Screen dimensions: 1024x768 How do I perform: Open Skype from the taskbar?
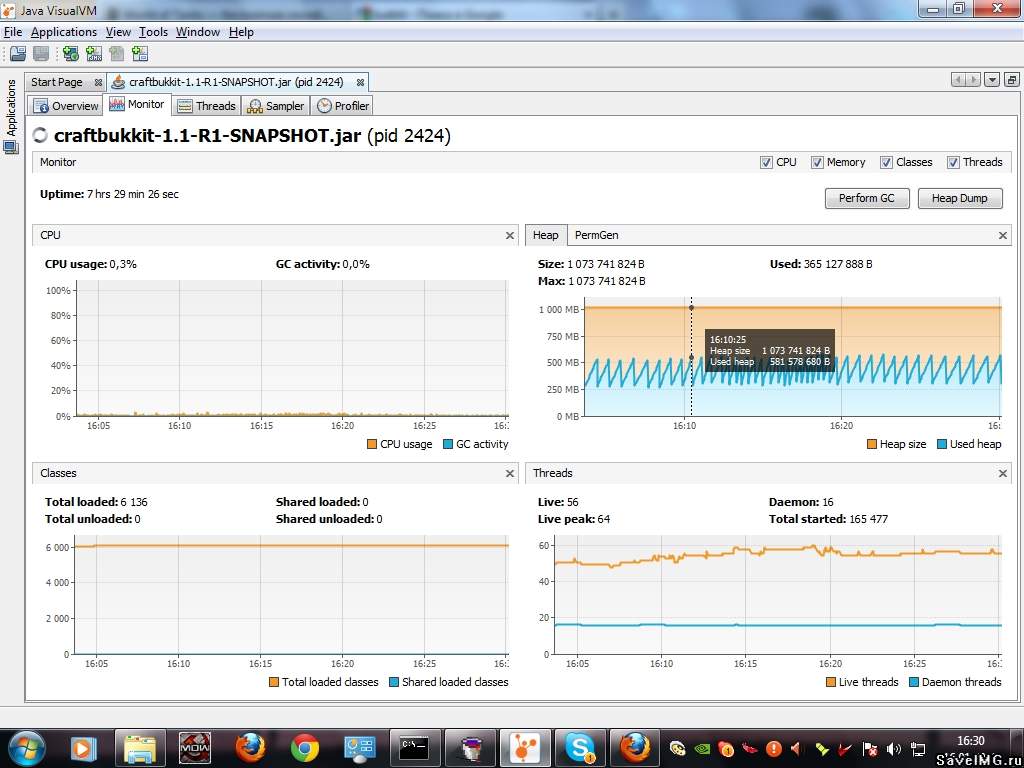pyautogui.click(x=579, y=748)
